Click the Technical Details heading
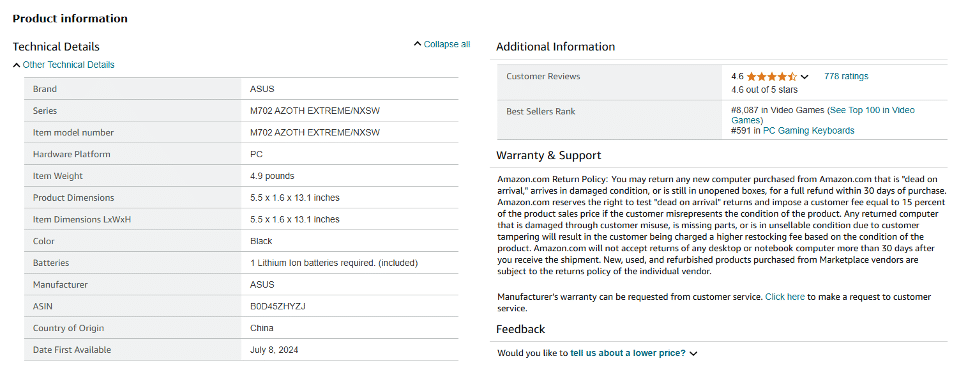This screenshot has height=366, width=977. pos(56,47)
